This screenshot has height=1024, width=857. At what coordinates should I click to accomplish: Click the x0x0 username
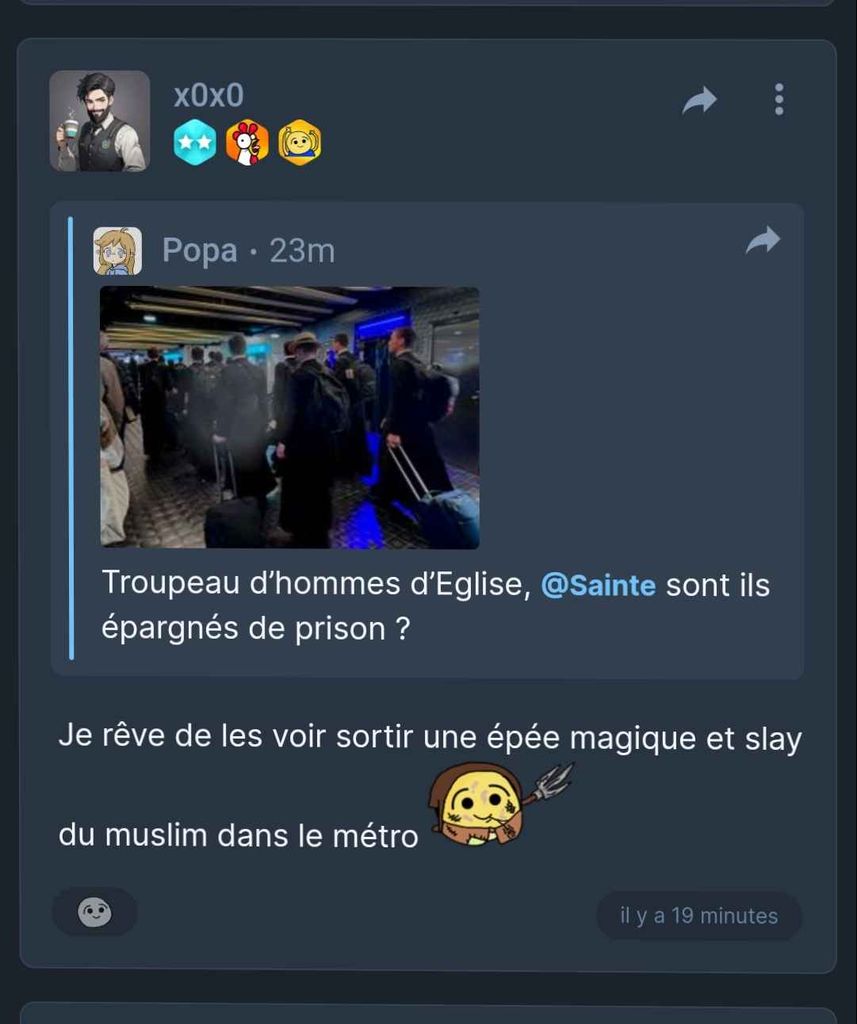208,96
